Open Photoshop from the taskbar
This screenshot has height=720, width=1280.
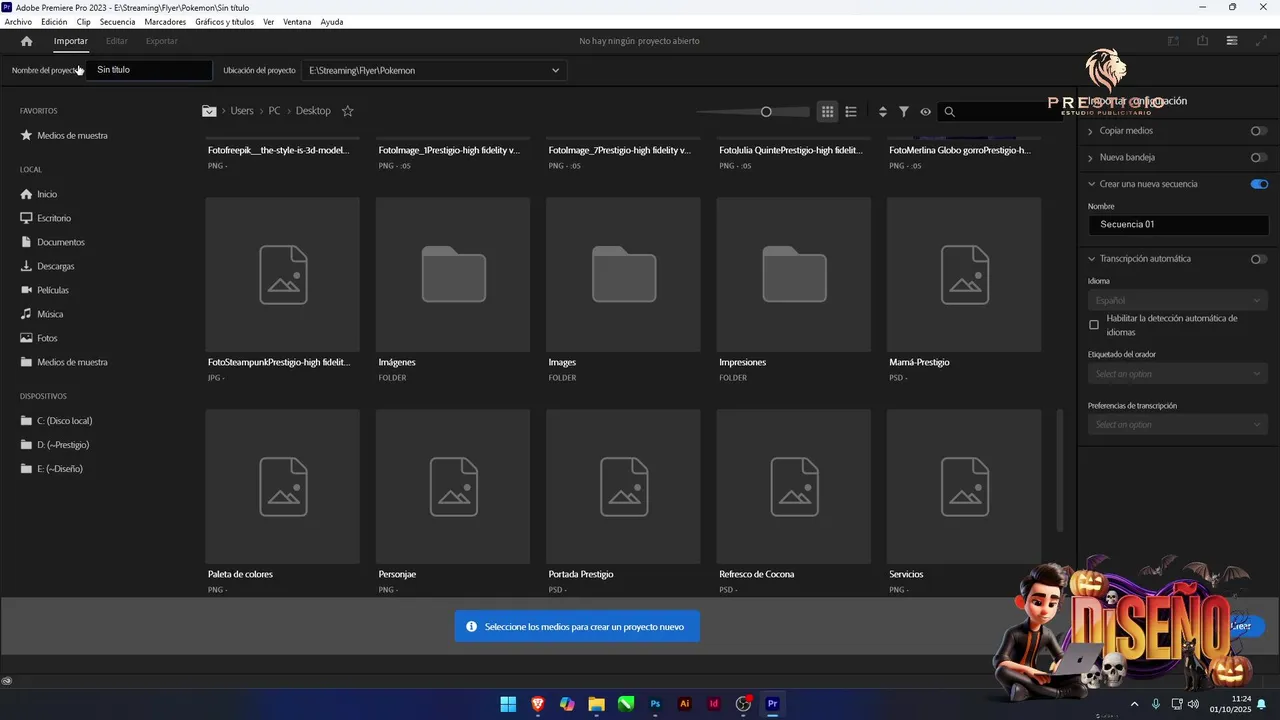[655, 704]
